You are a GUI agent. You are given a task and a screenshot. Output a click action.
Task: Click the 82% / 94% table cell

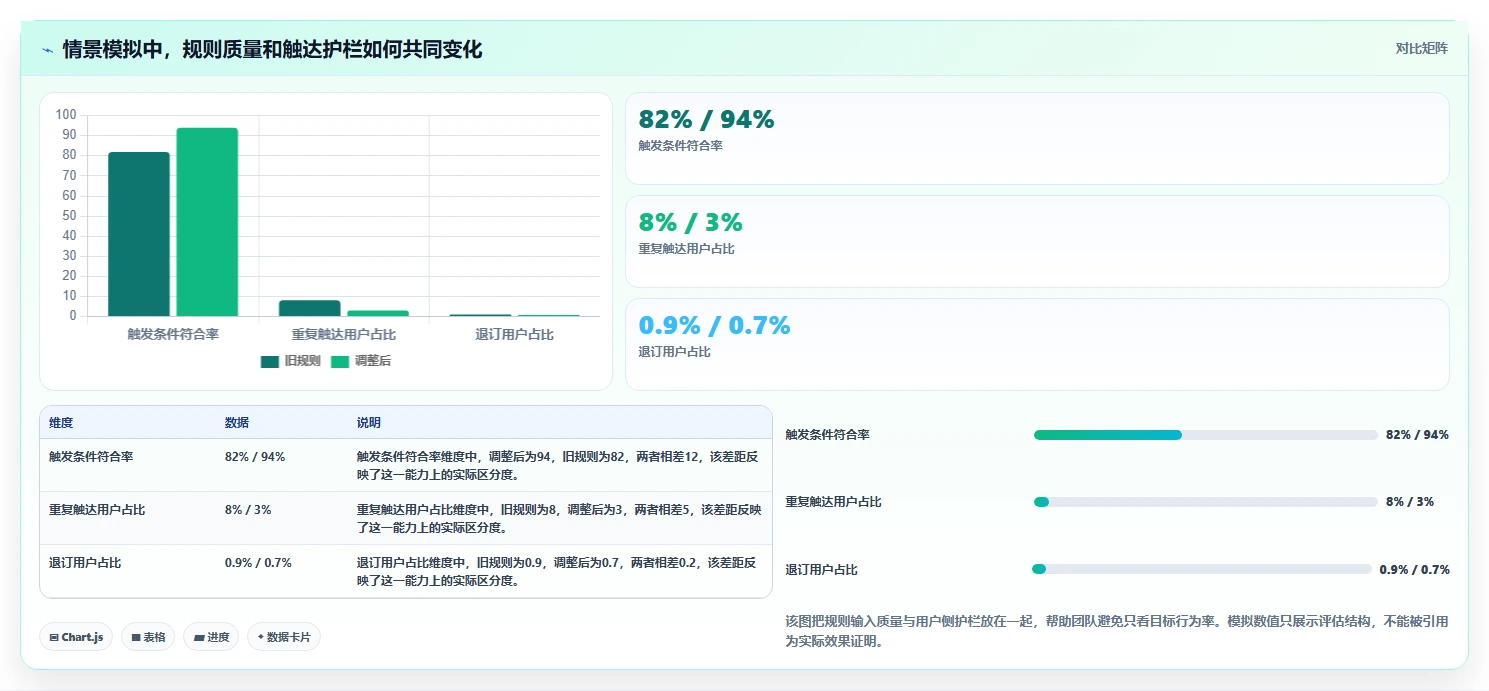255,457
